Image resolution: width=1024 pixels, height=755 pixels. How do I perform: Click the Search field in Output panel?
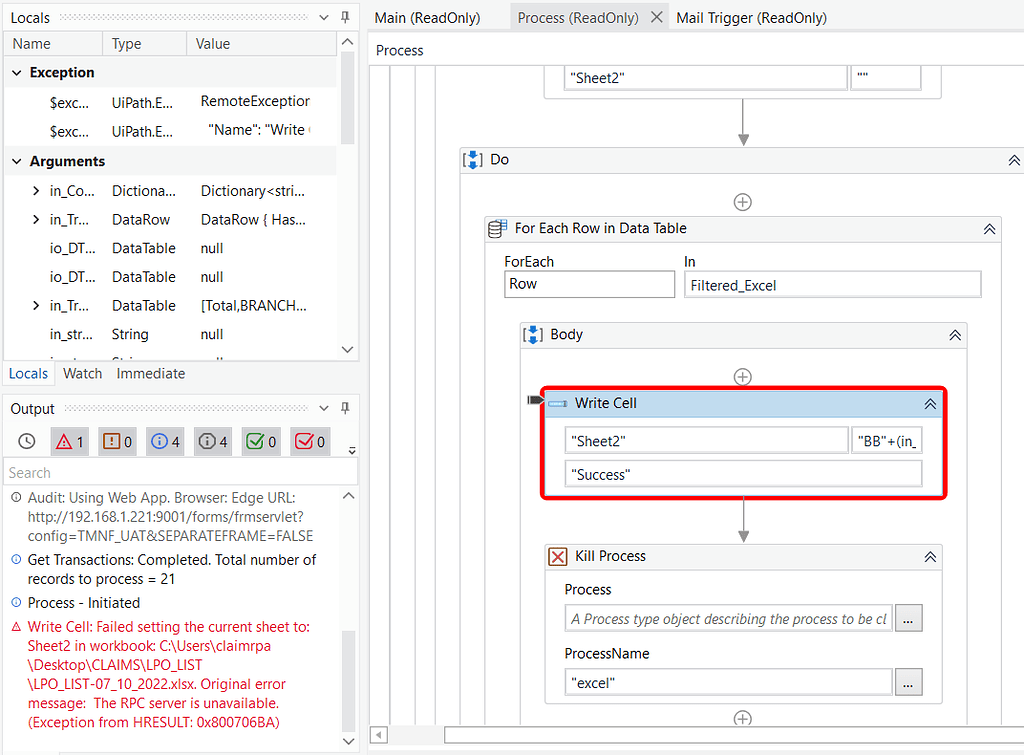(x=170, y=472)
